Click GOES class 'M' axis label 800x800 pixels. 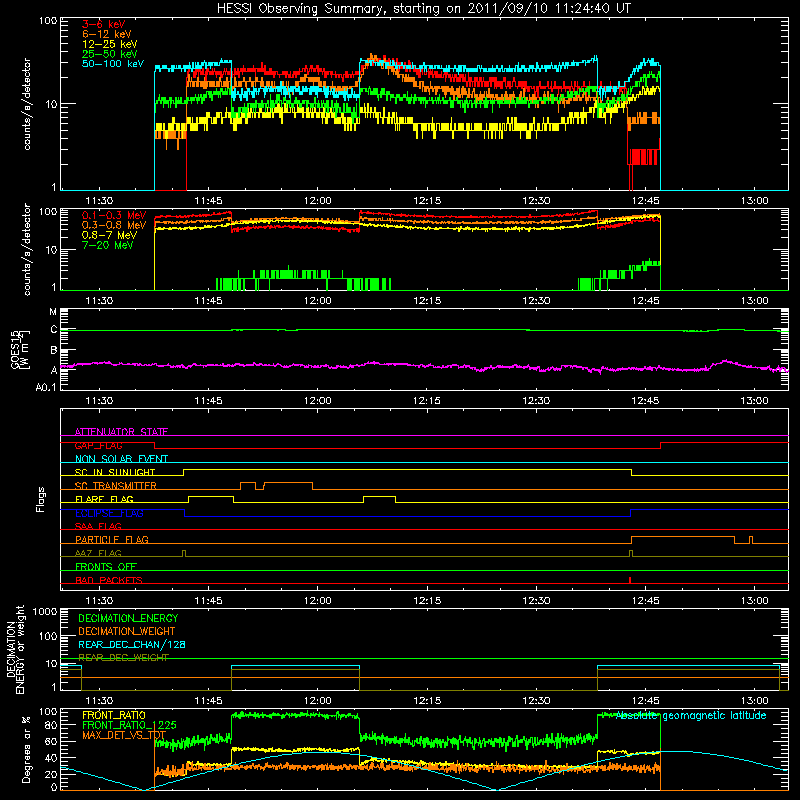tap(53, 312)
